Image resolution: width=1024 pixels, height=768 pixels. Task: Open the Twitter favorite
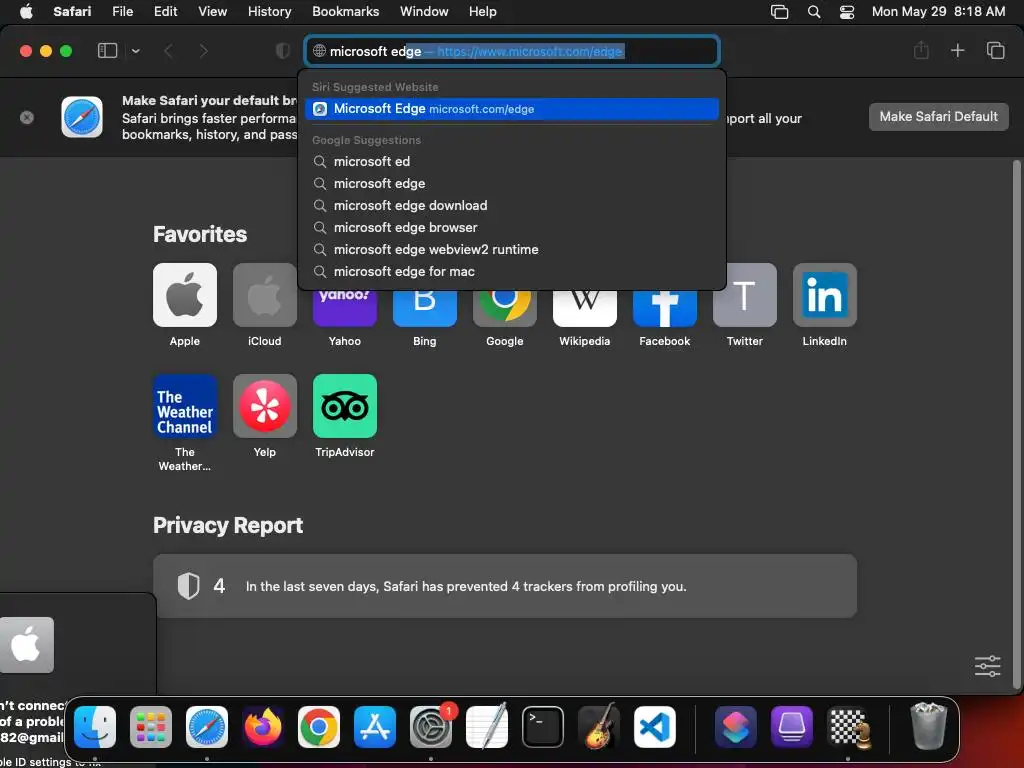click(744, 295)
